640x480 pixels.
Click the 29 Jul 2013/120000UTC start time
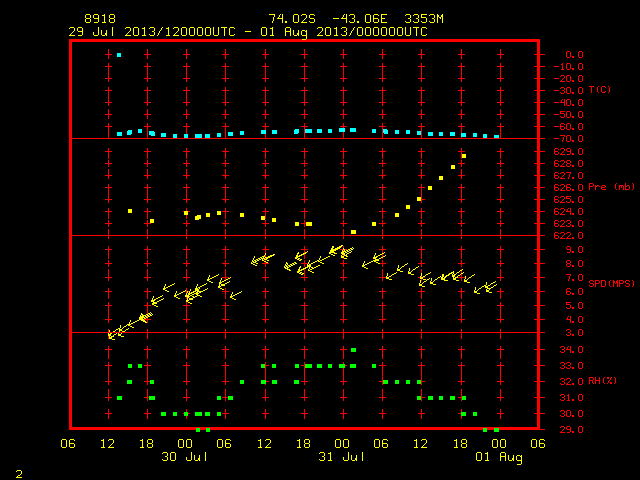point(152,32)
